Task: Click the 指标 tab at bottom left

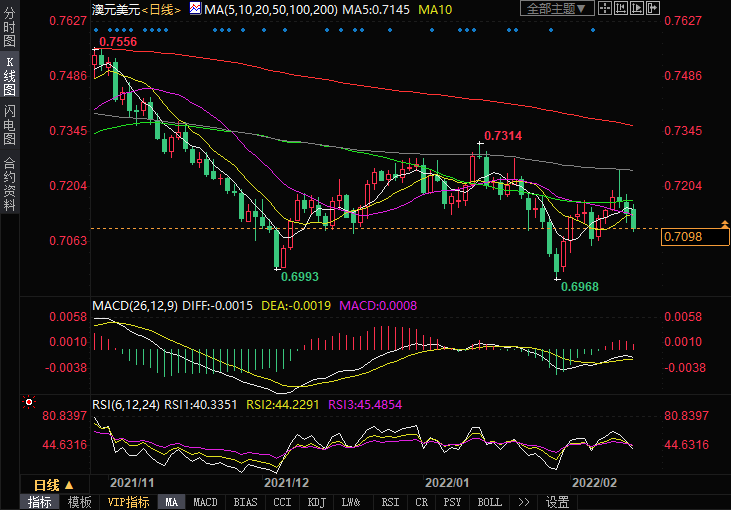Action: (40, 502)
